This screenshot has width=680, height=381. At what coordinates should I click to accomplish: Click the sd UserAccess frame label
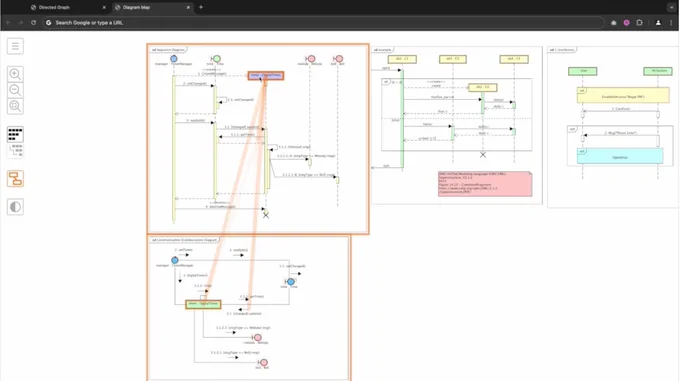562,50
